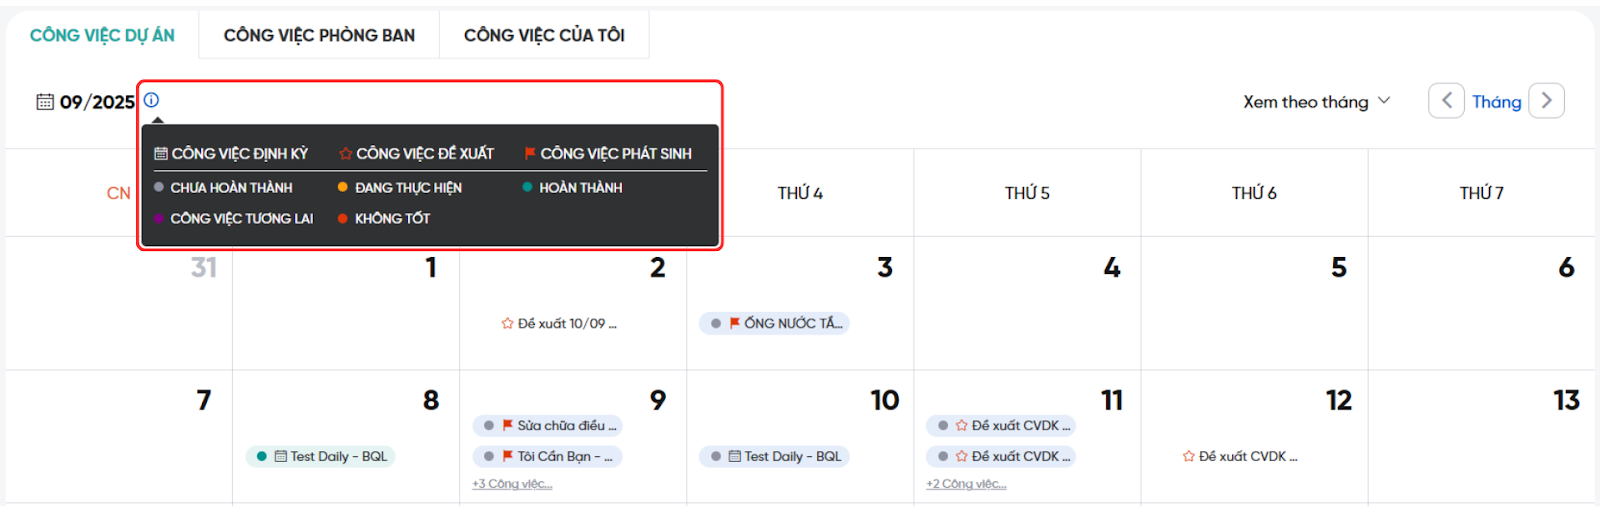Click the red flag on Sửa chữa điều task
The width and height of the screenshot is (1600, 512).
[x=508, y=425]
